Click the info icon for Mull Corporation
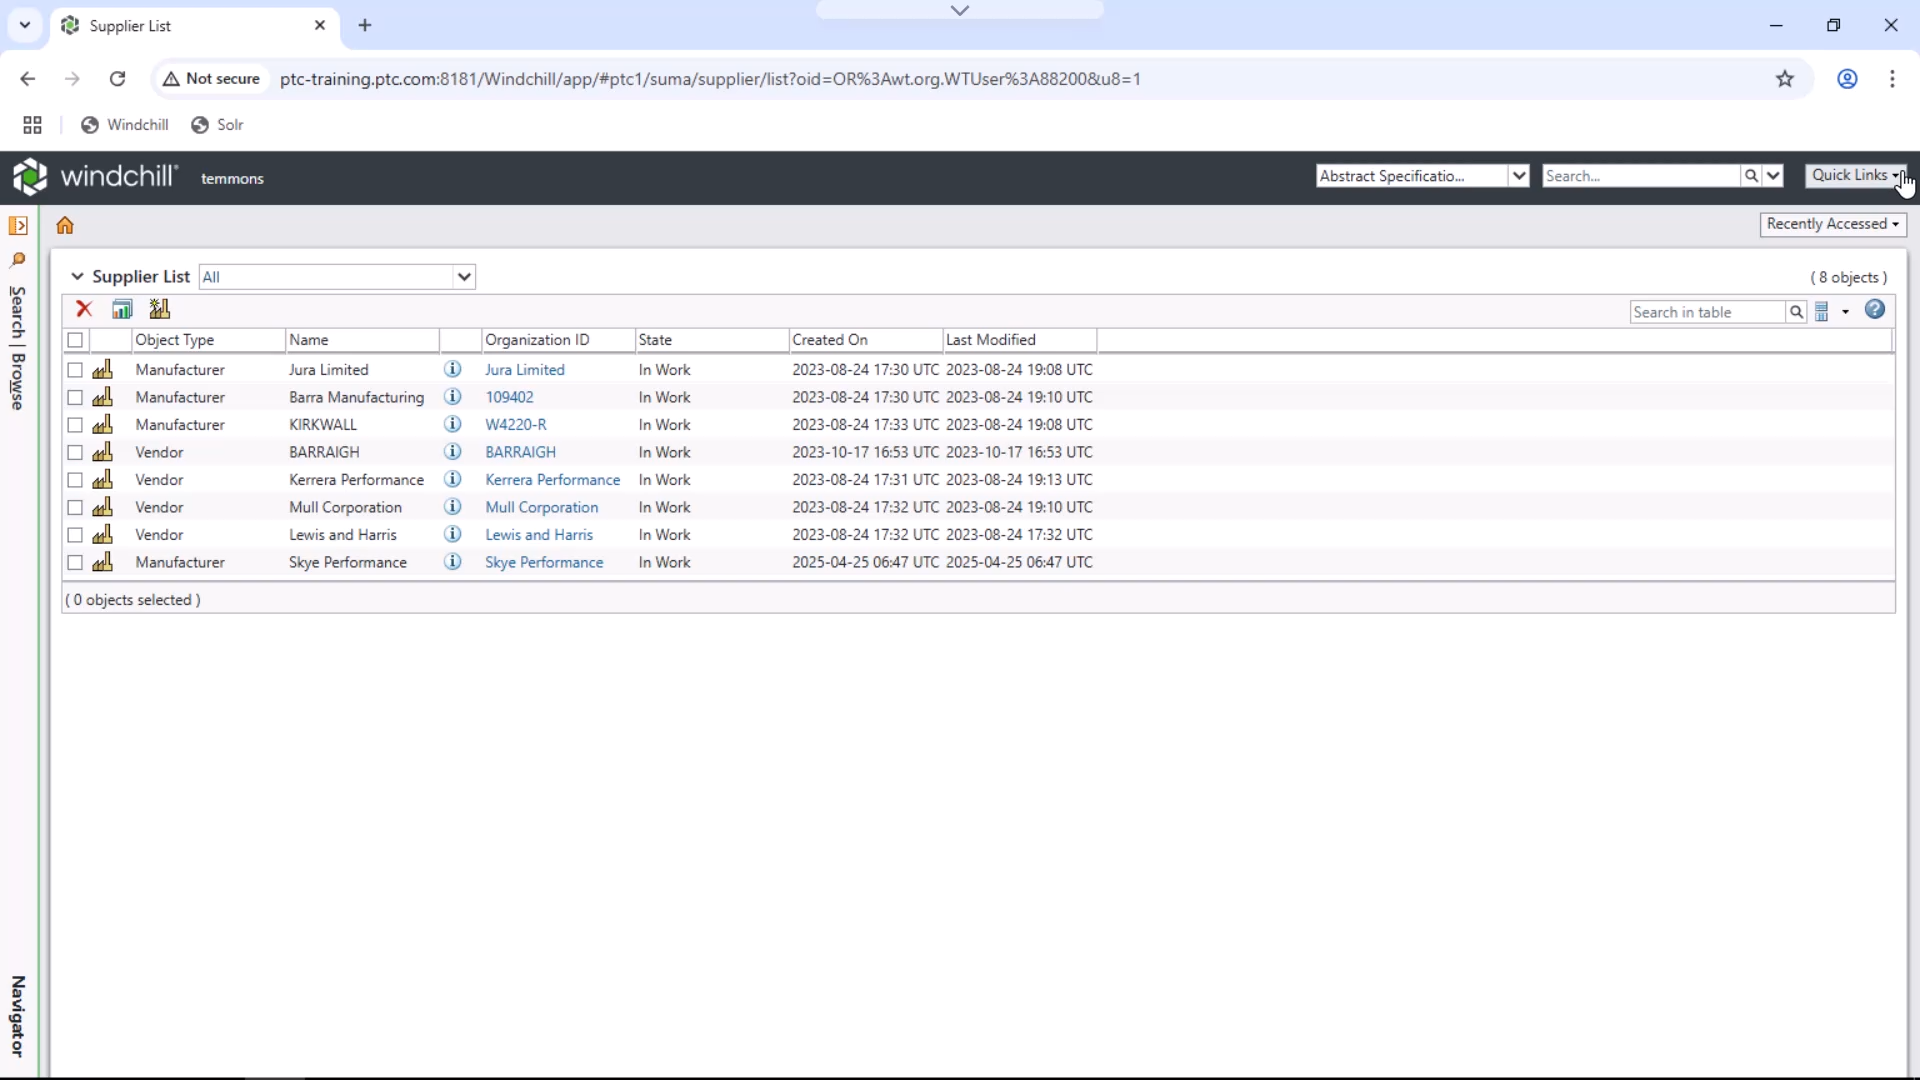The width and height of the screenshot is (1920, 1080). (453, 507)
